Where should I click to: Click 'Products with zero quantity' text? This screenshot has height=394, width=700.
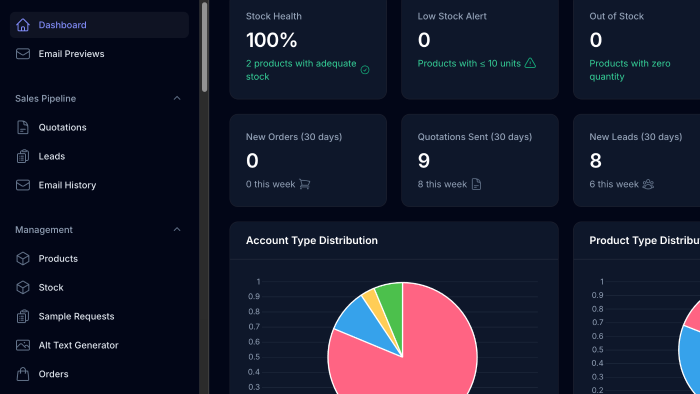[629, 70]
